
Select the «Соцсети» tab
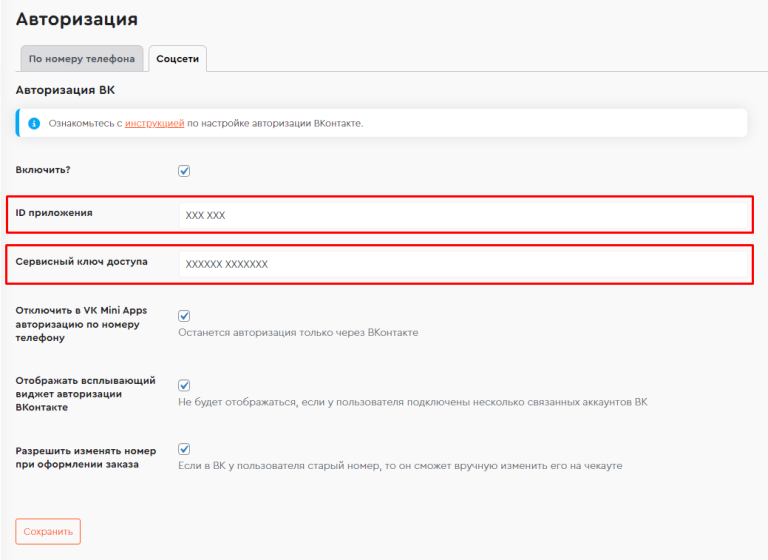(x=177, y=59)
